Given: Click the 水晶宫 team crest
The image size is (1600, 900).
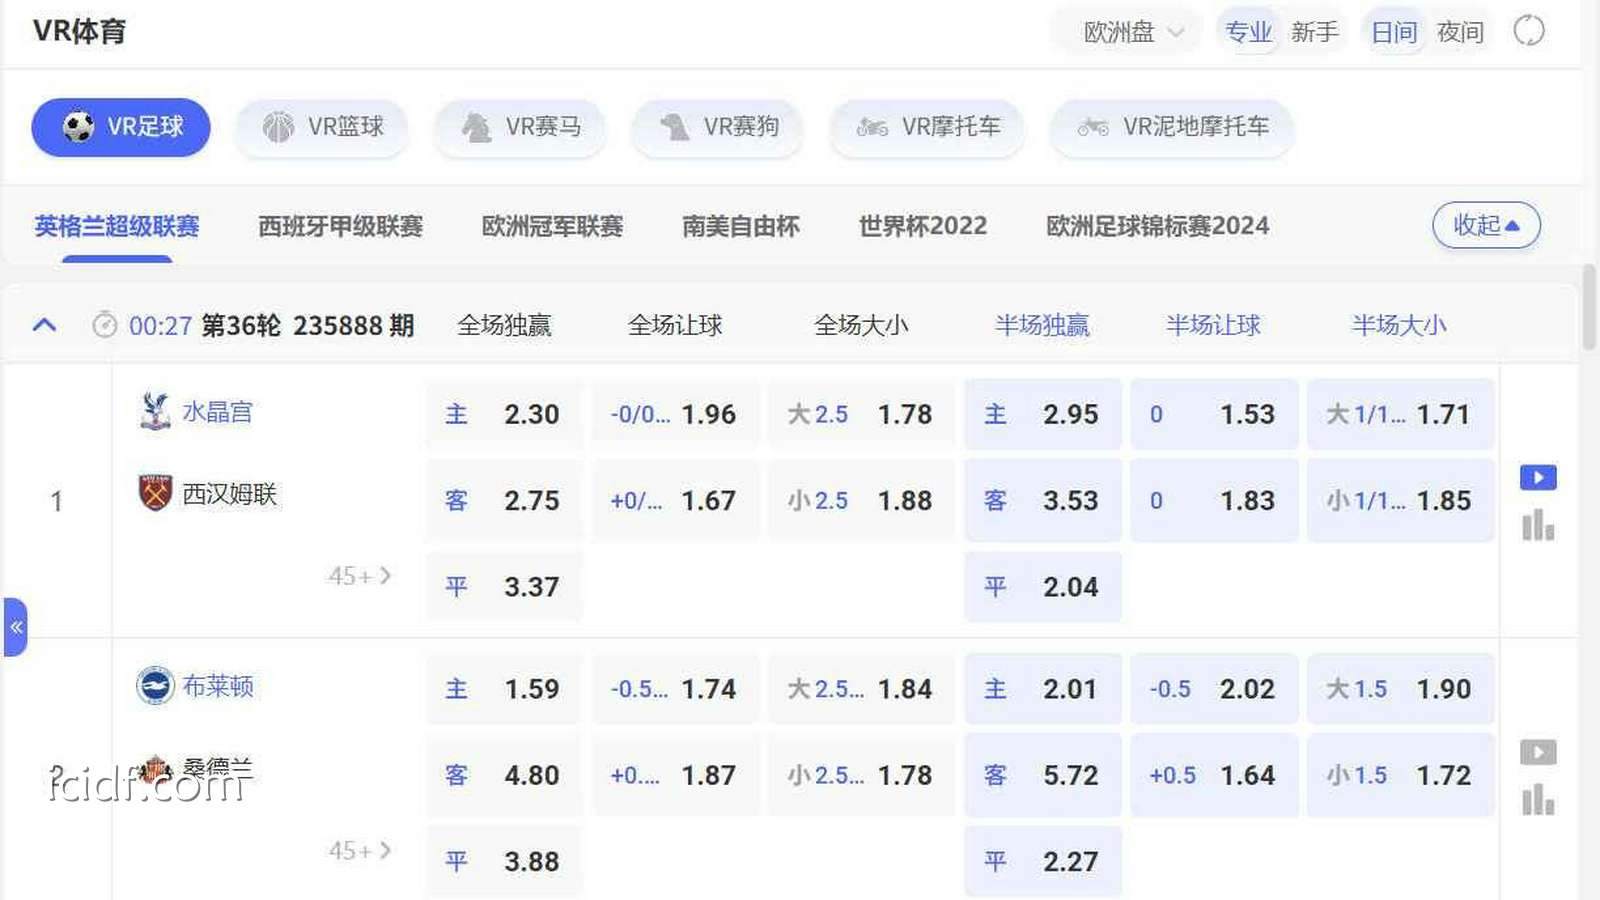Looking at the screenshot, I should (155, 412).
